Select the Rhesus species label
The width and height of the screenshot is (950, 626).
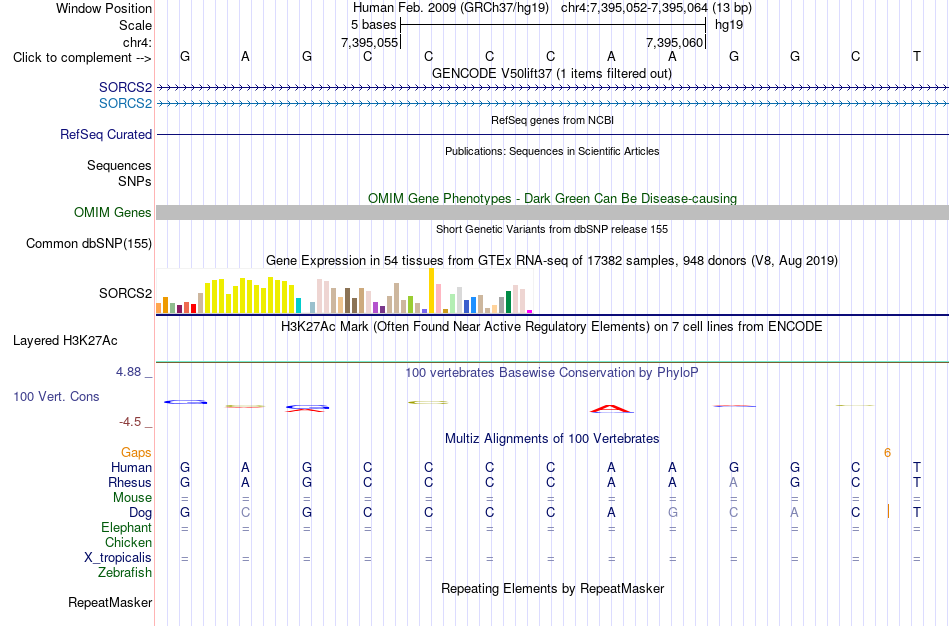pos(130,482)
